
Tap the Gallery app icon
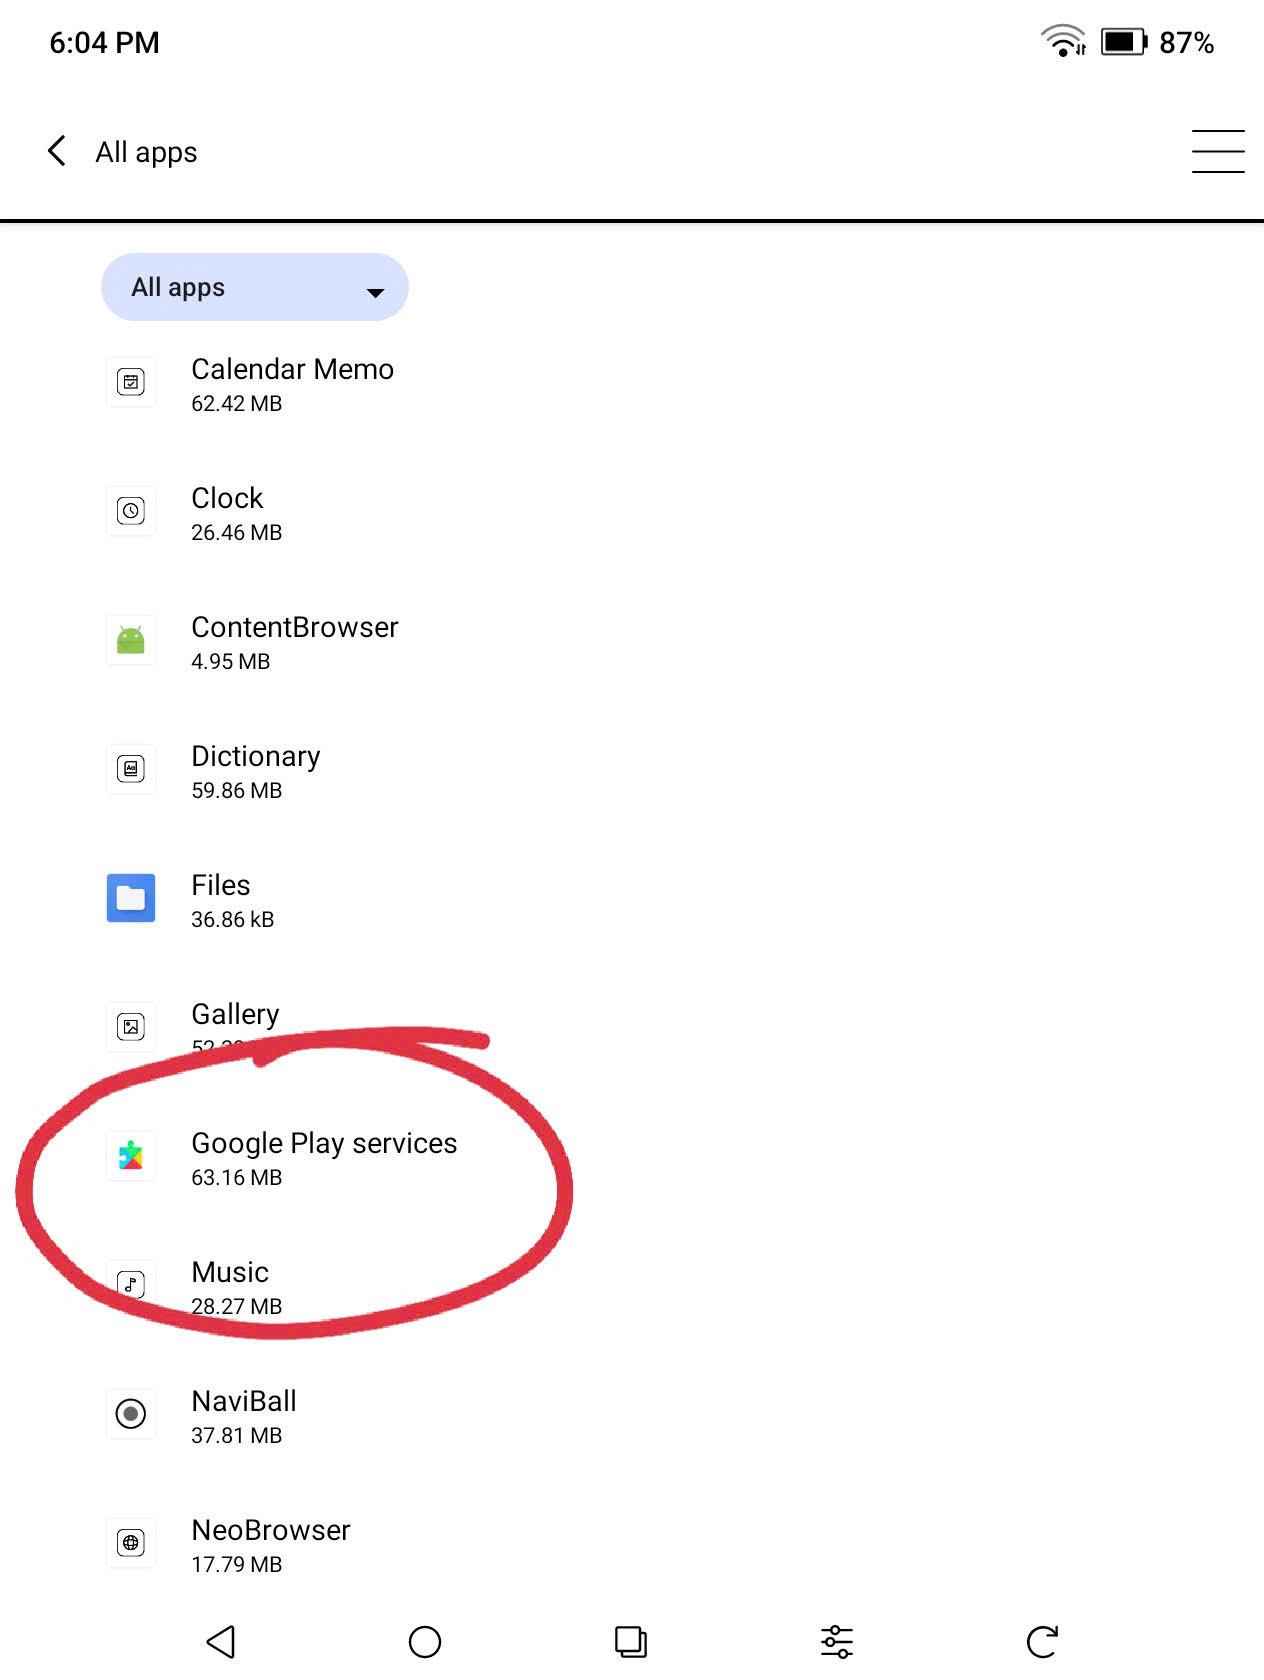(131, 1027)
